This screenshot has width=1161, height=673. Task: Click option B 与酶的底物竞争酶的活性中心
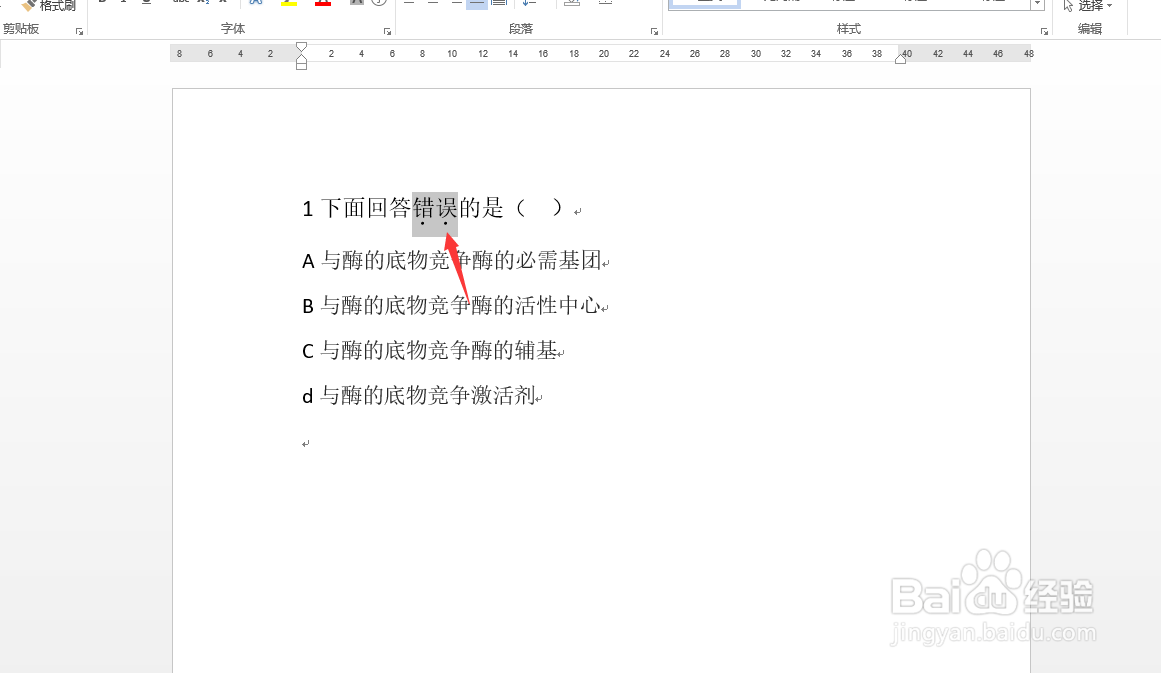[x=452, y=306]
